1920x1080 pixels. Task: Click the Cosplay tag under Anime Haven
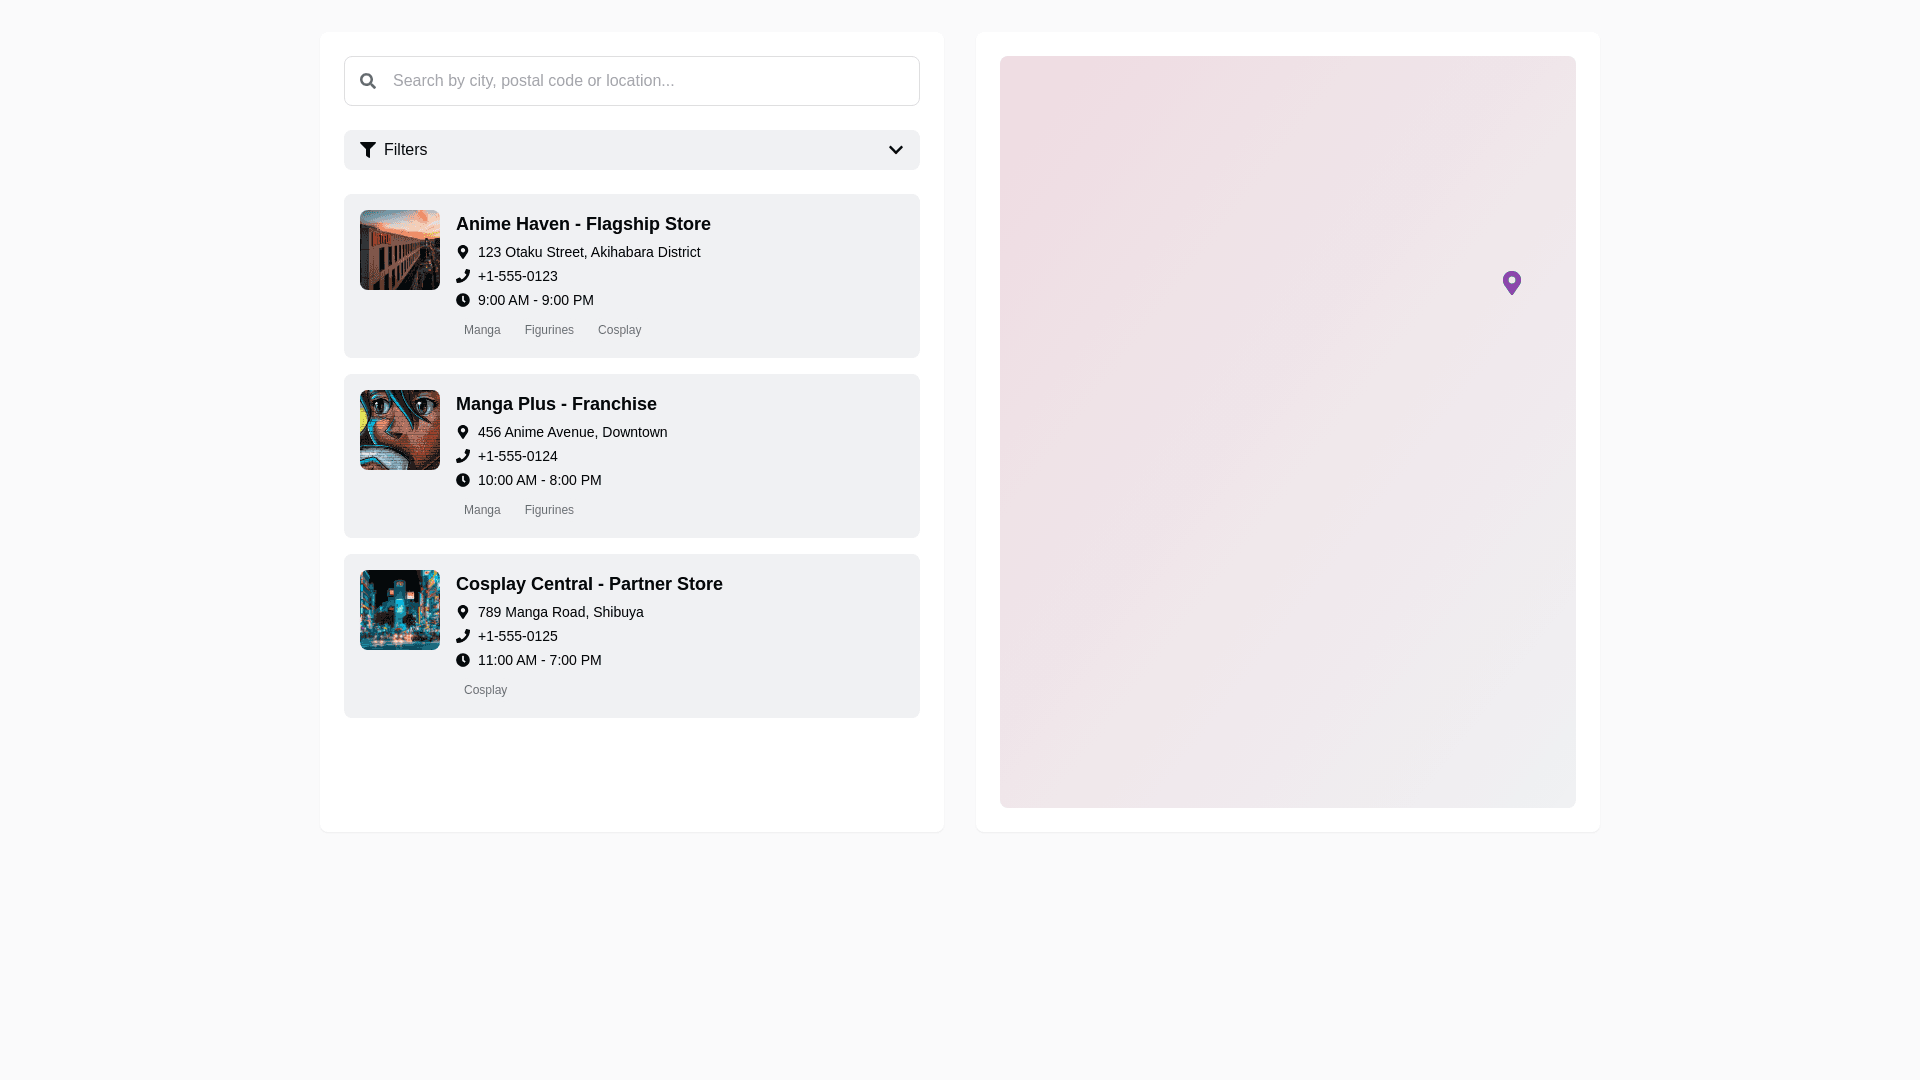[x=619, y=330]
